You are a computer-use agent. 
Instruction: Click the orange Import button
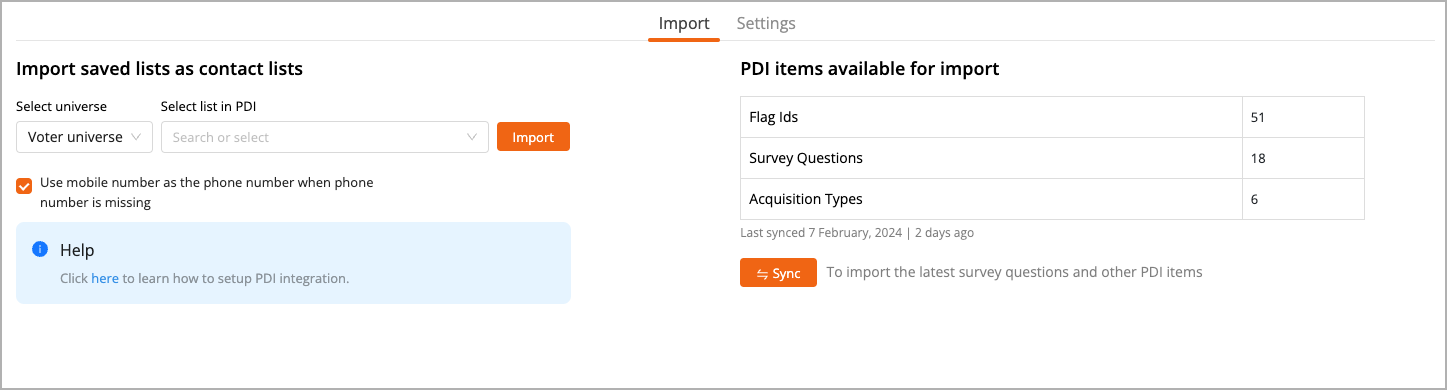click(x=533, y=137)
